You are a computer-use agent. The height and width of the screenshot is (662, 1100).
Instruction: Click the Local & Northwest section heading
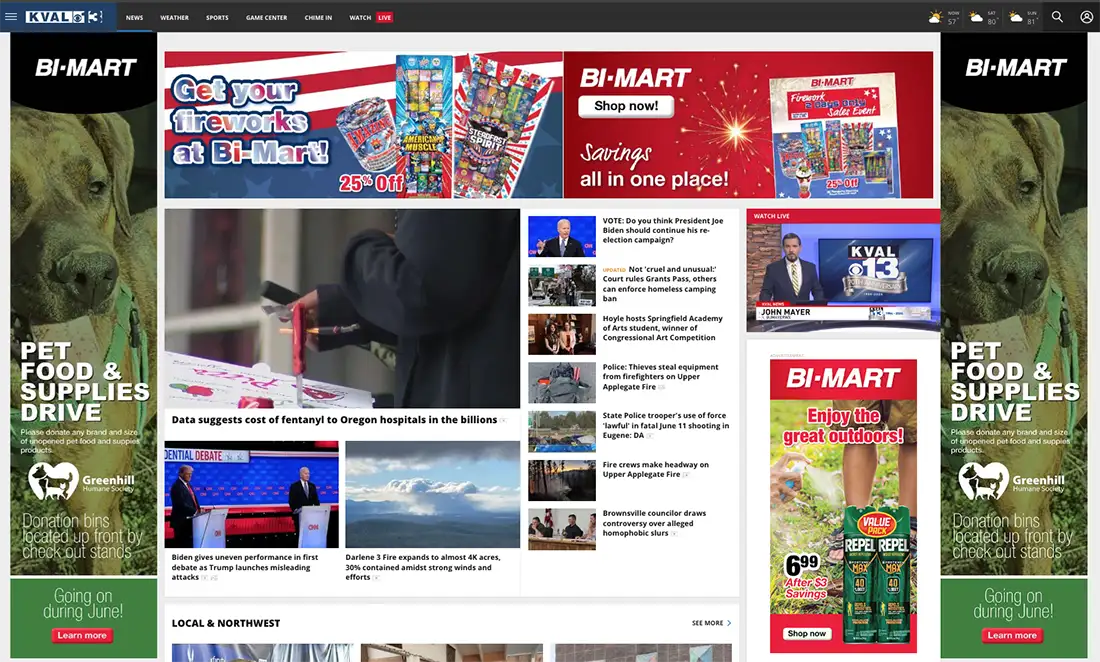click(x=226, y=623)
